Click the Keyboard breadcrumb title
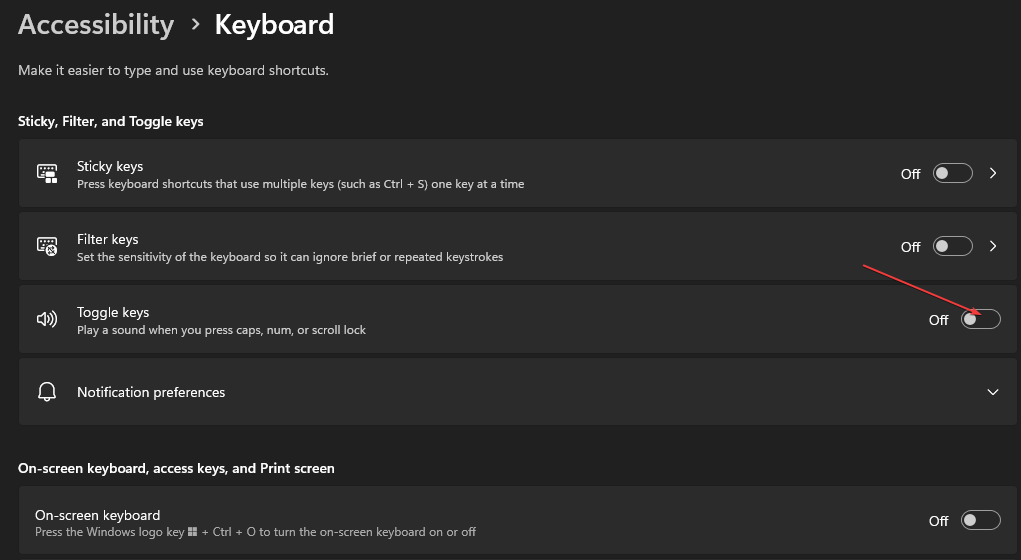Viewport: 1021px width, 560px height. click(274, 25)
